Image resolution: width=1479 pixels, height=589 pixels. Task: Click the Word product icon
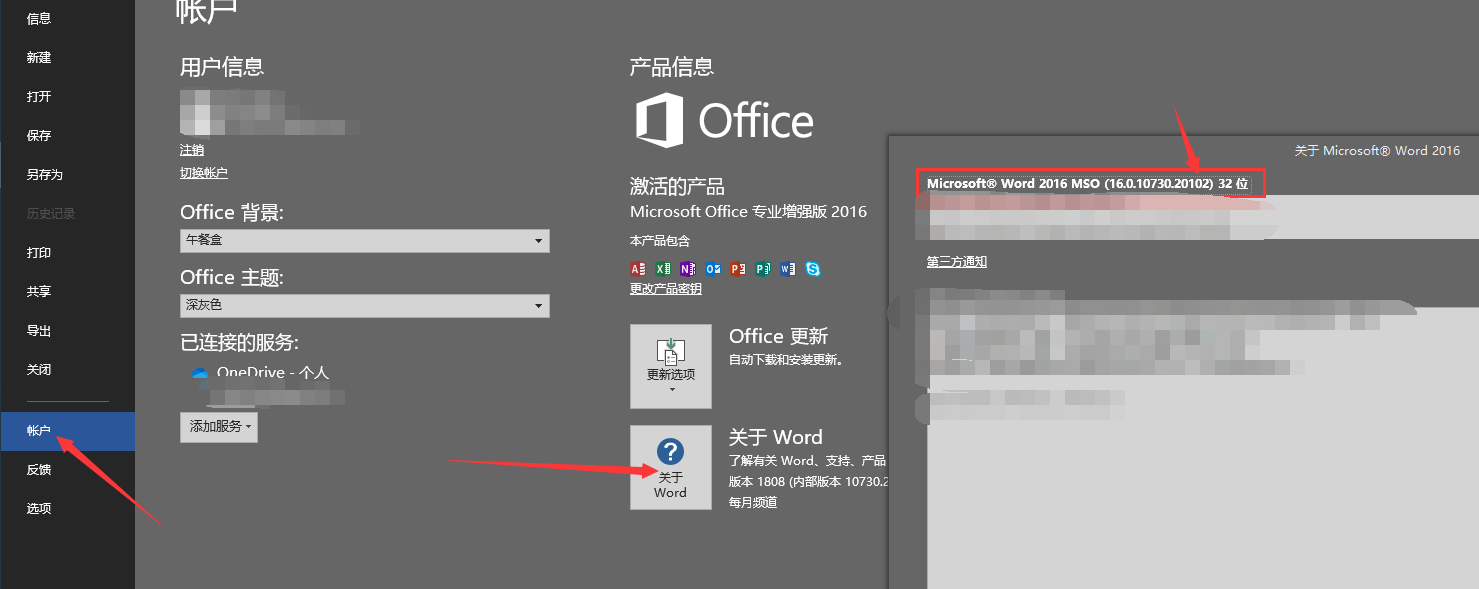coord(788,269)
